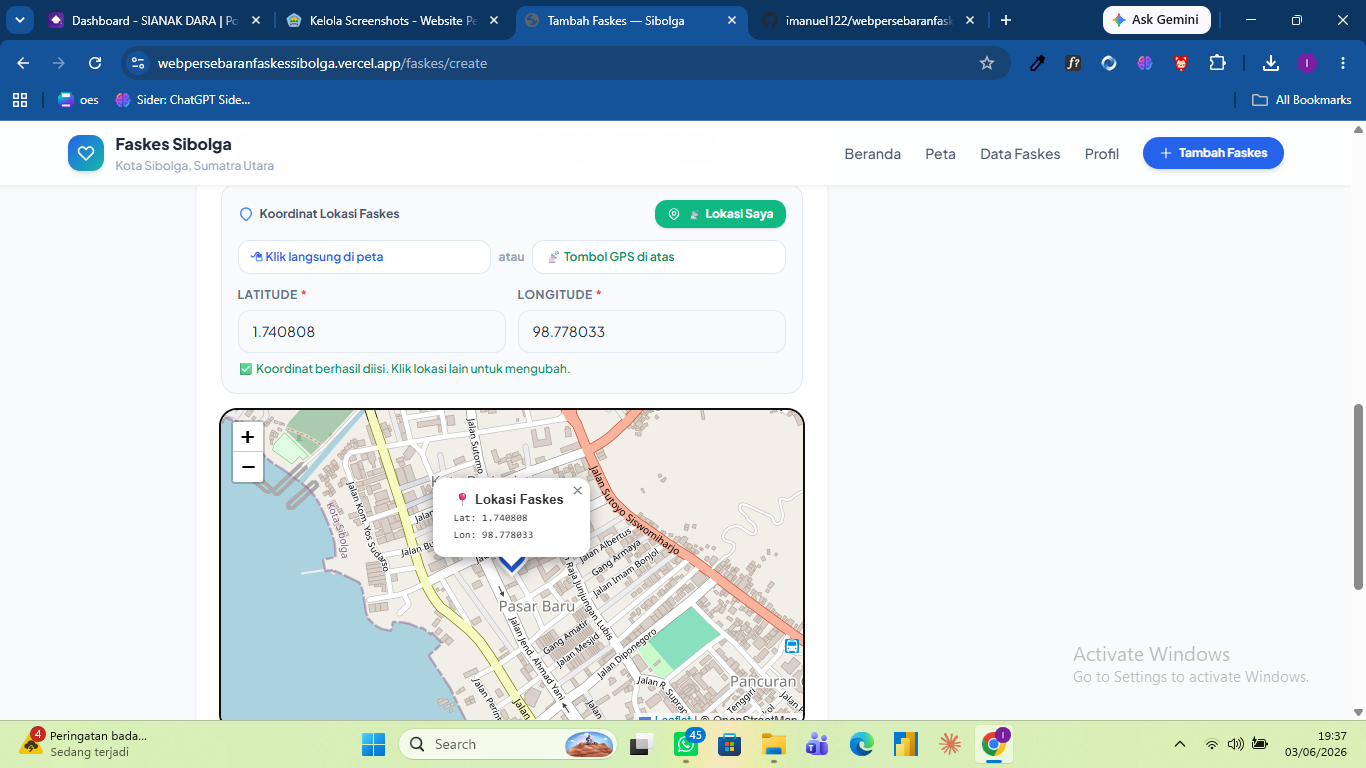The height and width of the screenshot is (768, 1366).
Task: Open Microsoft Edge from taskbar
Action: click(x=861, y=744)
